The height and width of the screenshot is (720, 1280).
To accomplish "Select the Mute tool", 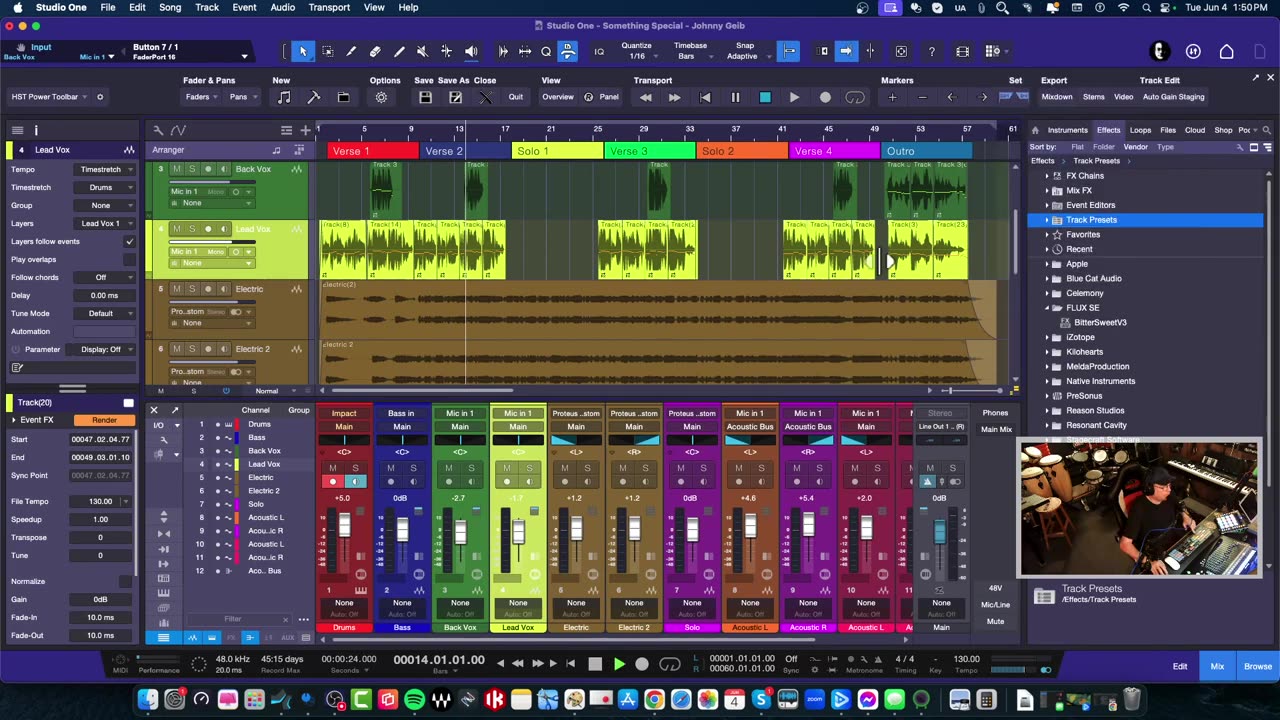I will pos(422,51).
